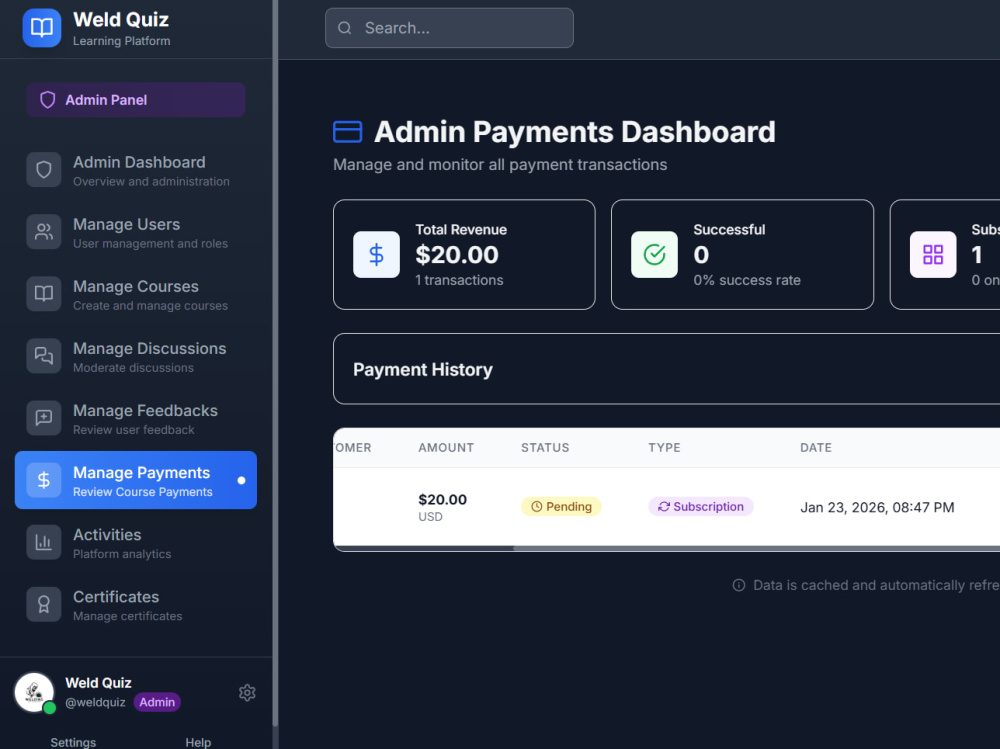Navigate to Manage Discussions
The image size is (1000, 749).
[136, 355]
